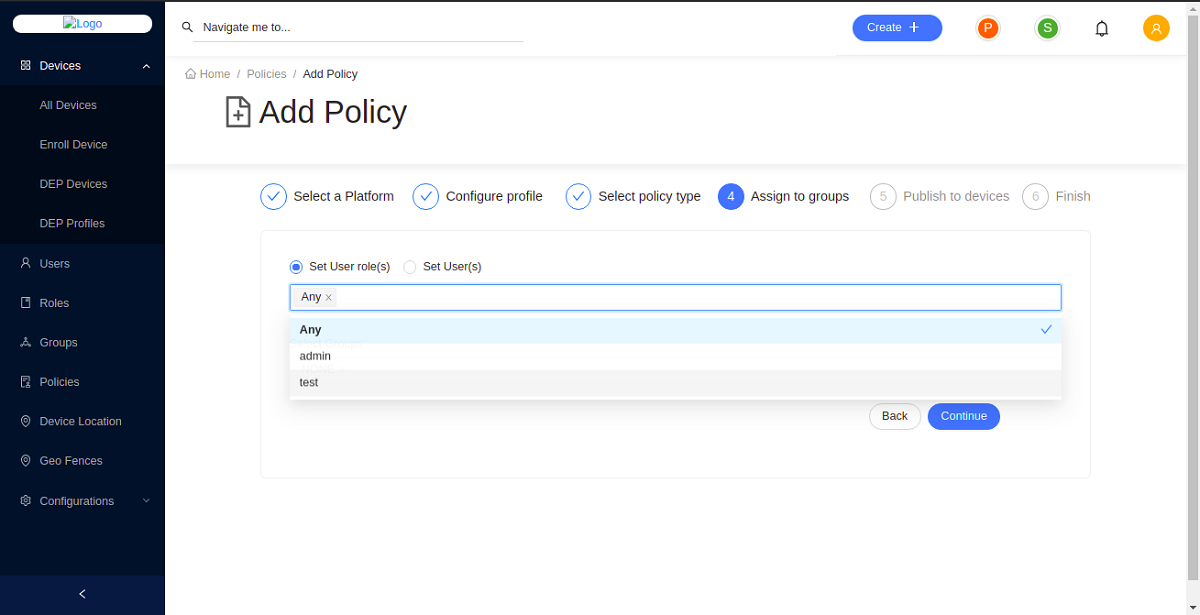Click the green S avatar icon
Image resolution: width=1200 pixels, height=615 pixels.
tap(1047, 28)
